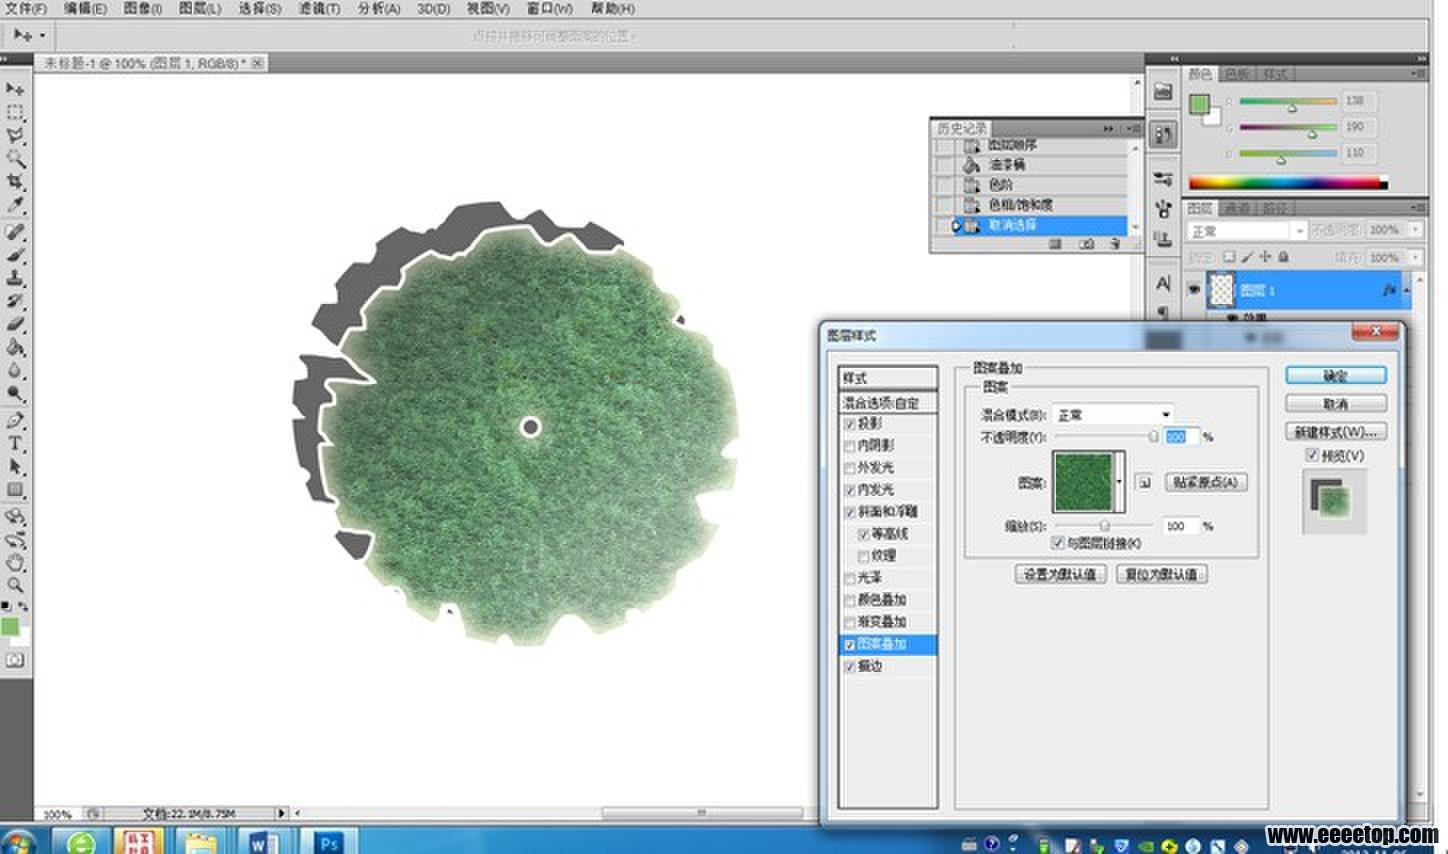Open the pattern picker dropdown arrow

tap(1119, 482)
